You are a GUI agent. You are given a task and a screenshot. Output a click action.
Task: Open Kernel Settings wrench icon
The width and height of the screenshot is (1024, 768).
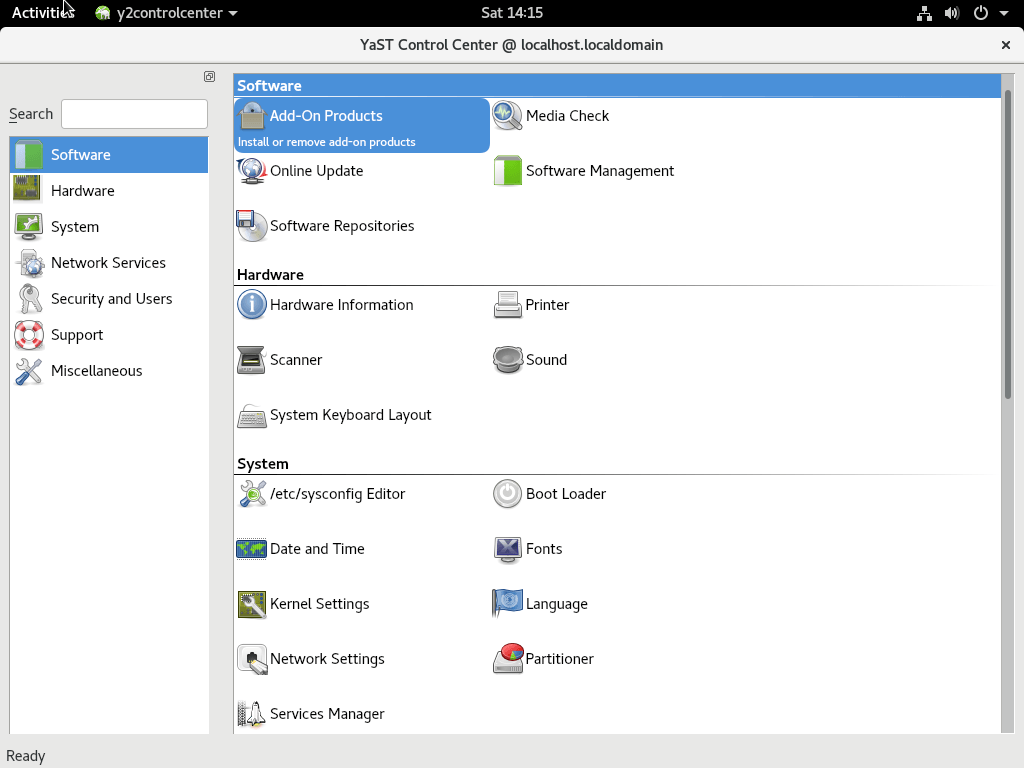(251, 604)
